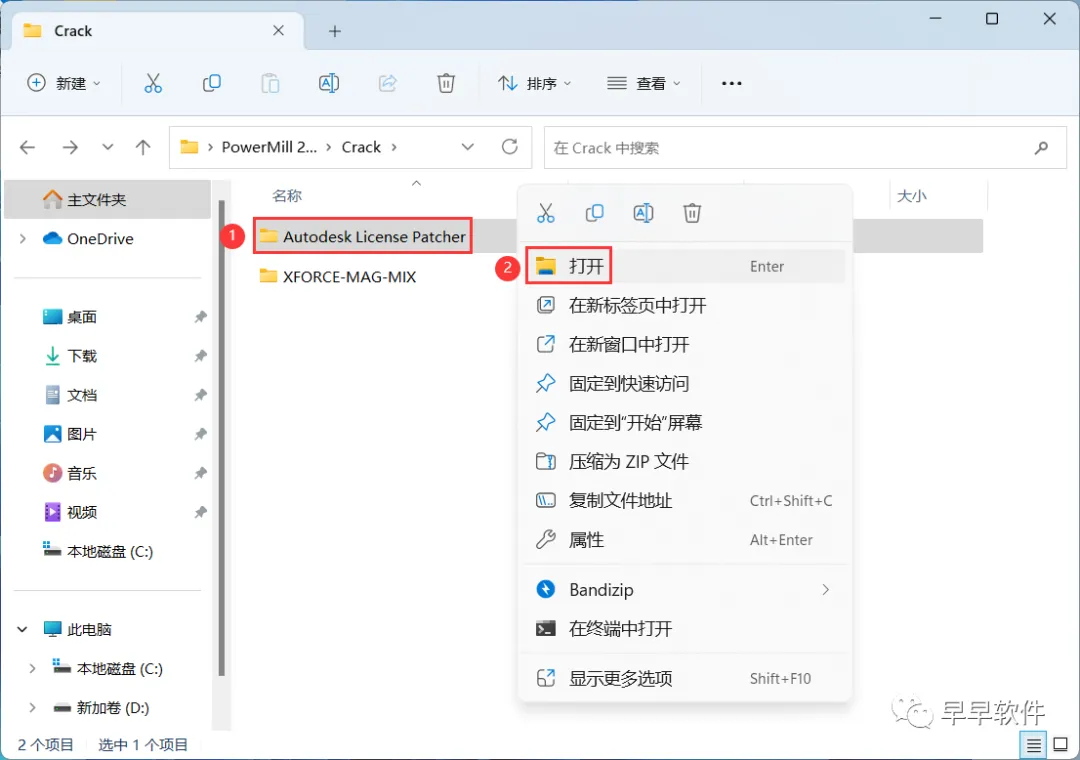Choose 在新标签页中打开
The width and height of the screenshot is (1080, 760).
(685, 305)
